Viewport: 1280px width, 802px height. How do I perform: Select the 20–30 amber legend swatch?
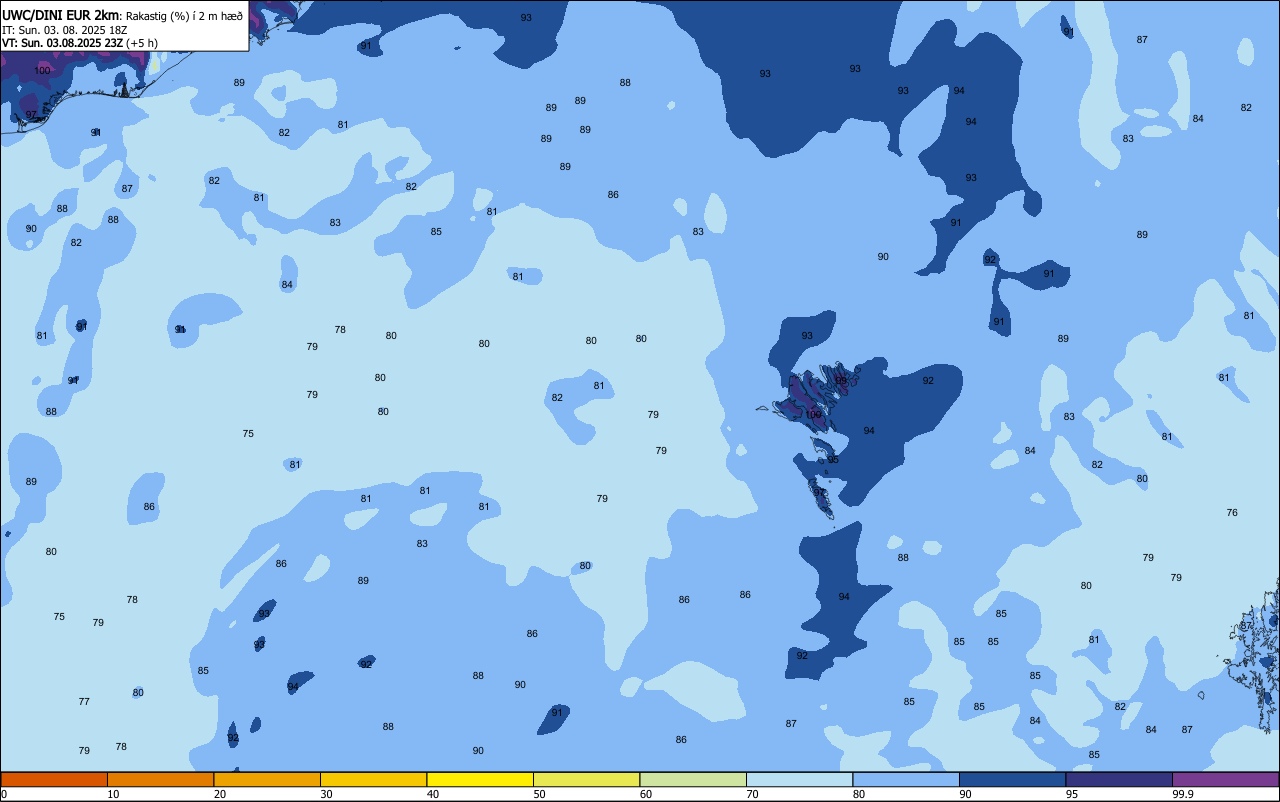(x=267, y=779)
